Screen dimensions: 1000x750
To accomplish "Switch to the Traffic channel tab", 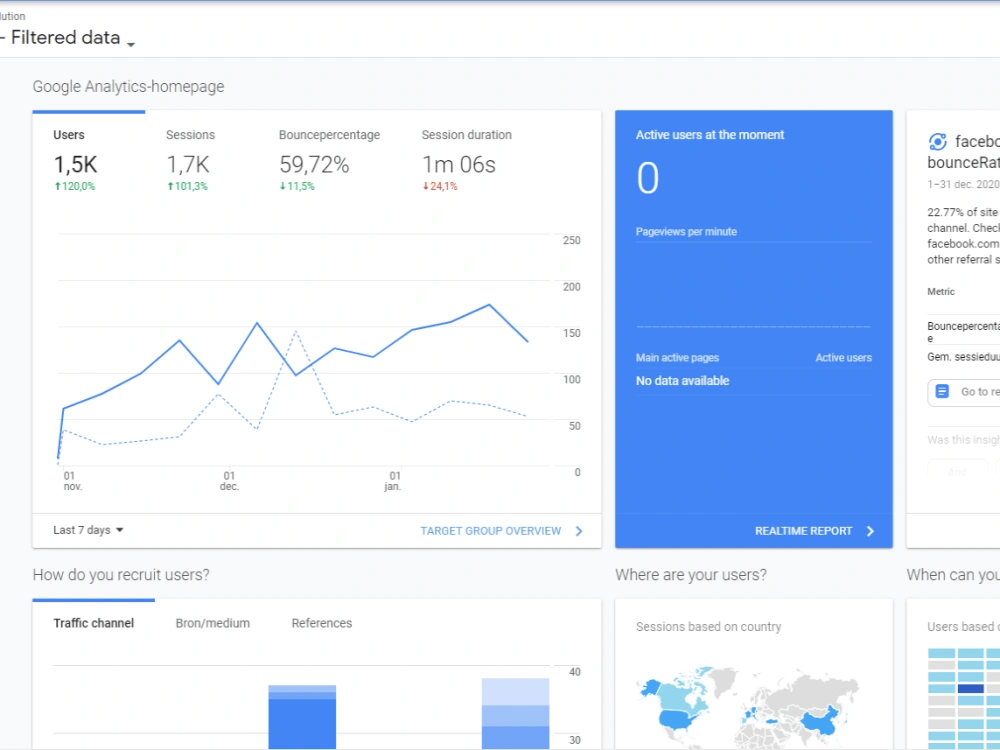I will (93, 623).
